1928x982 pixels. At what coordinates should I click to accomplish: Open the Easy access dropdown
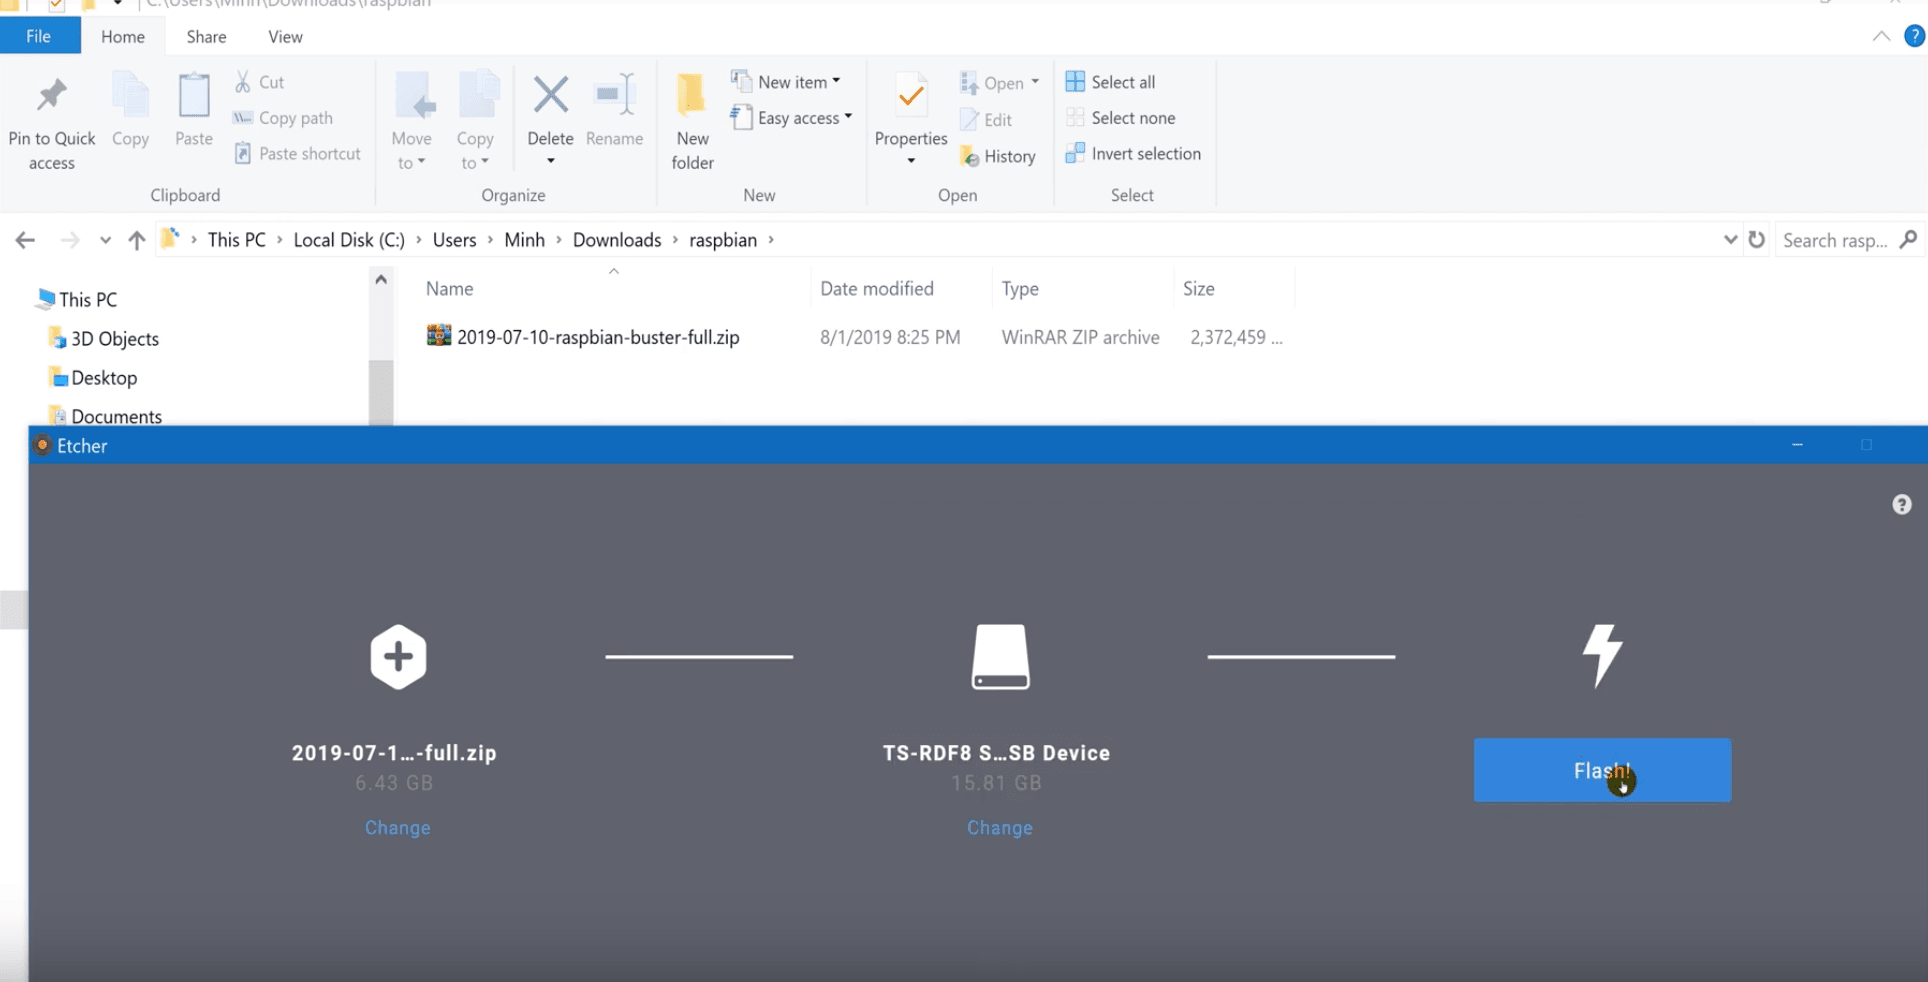pyautogui.click(x=792, y=118)
